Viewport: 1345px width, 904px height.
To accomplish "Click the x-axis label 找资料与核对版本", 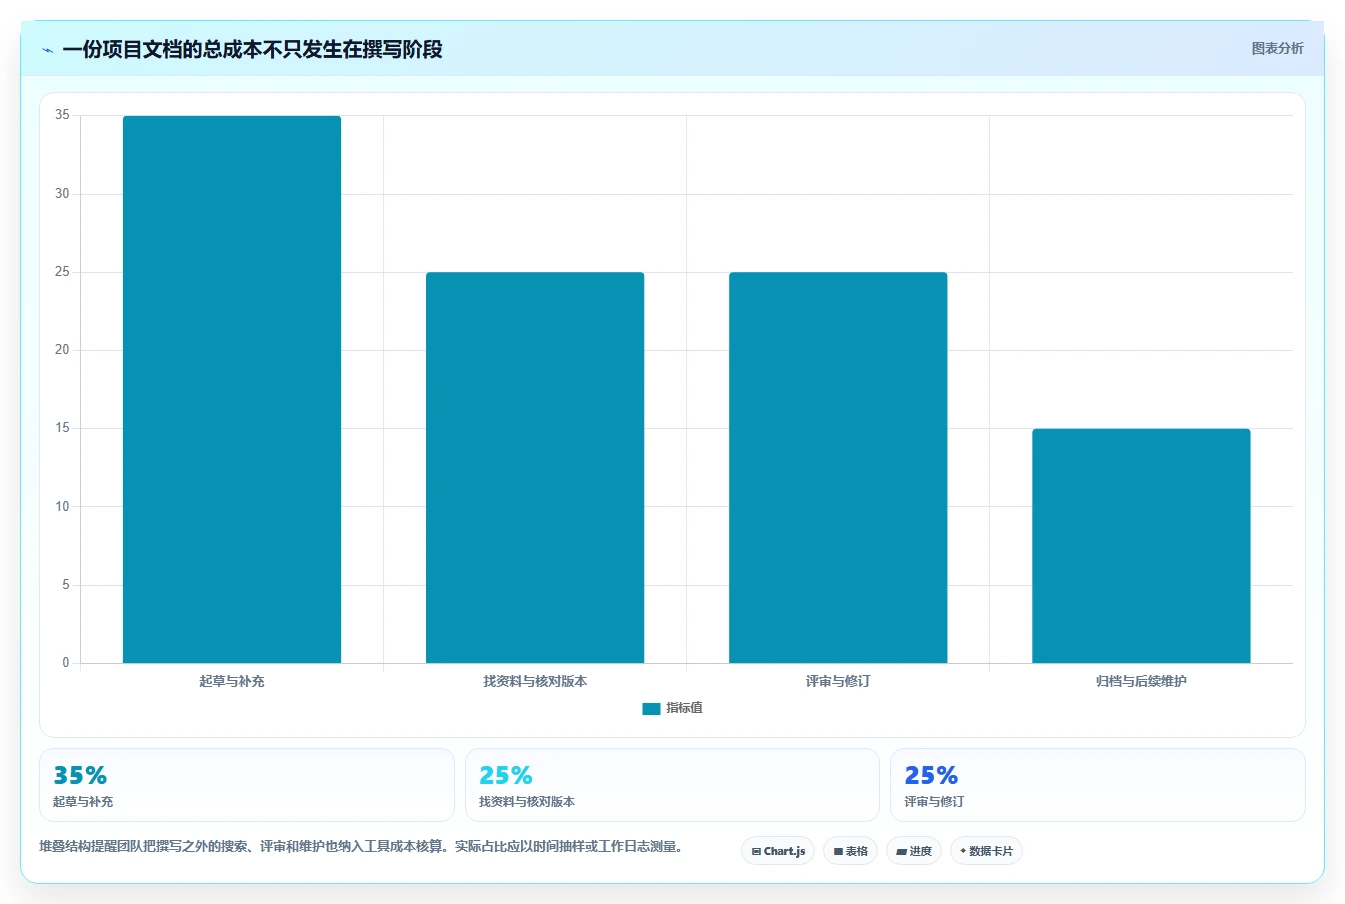I will [x=535, y=681].
